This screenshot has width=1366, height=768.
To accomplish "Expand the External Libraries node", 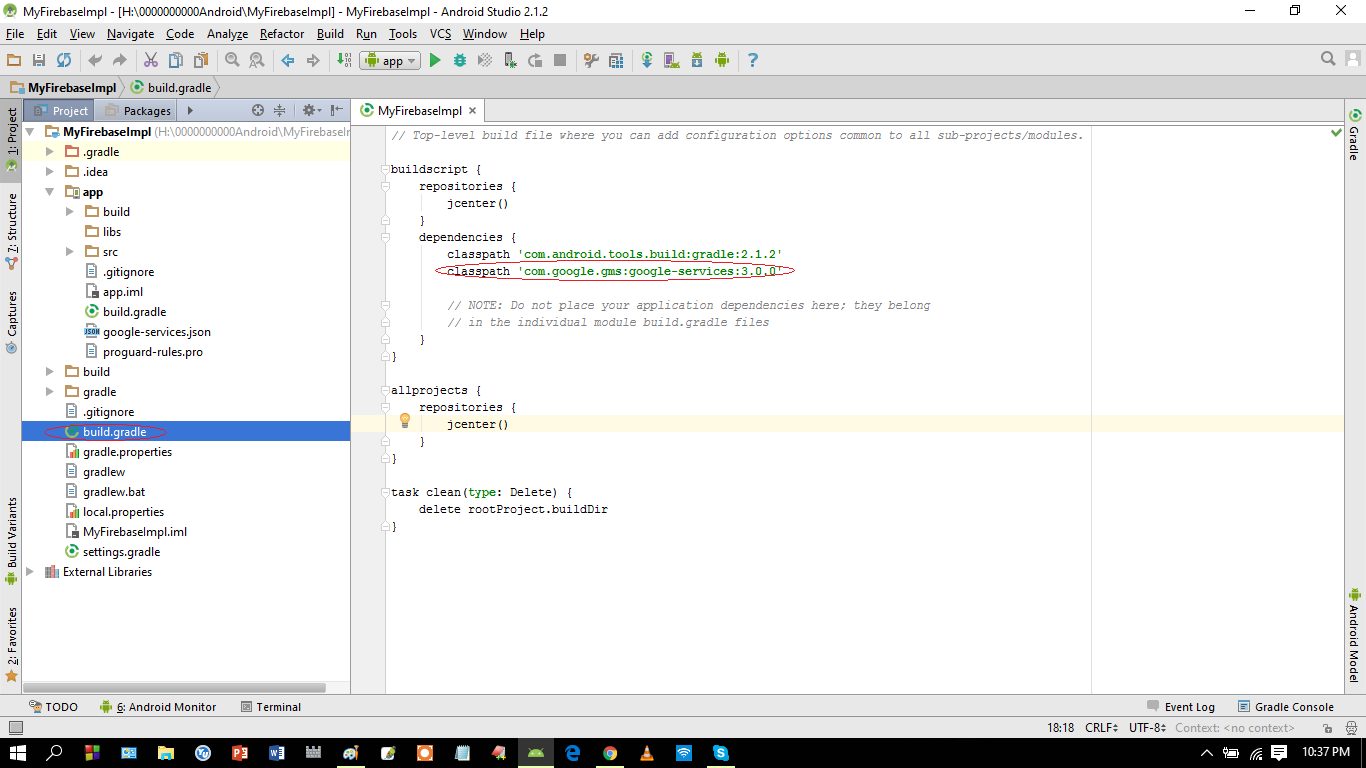I will pos(29,572).
